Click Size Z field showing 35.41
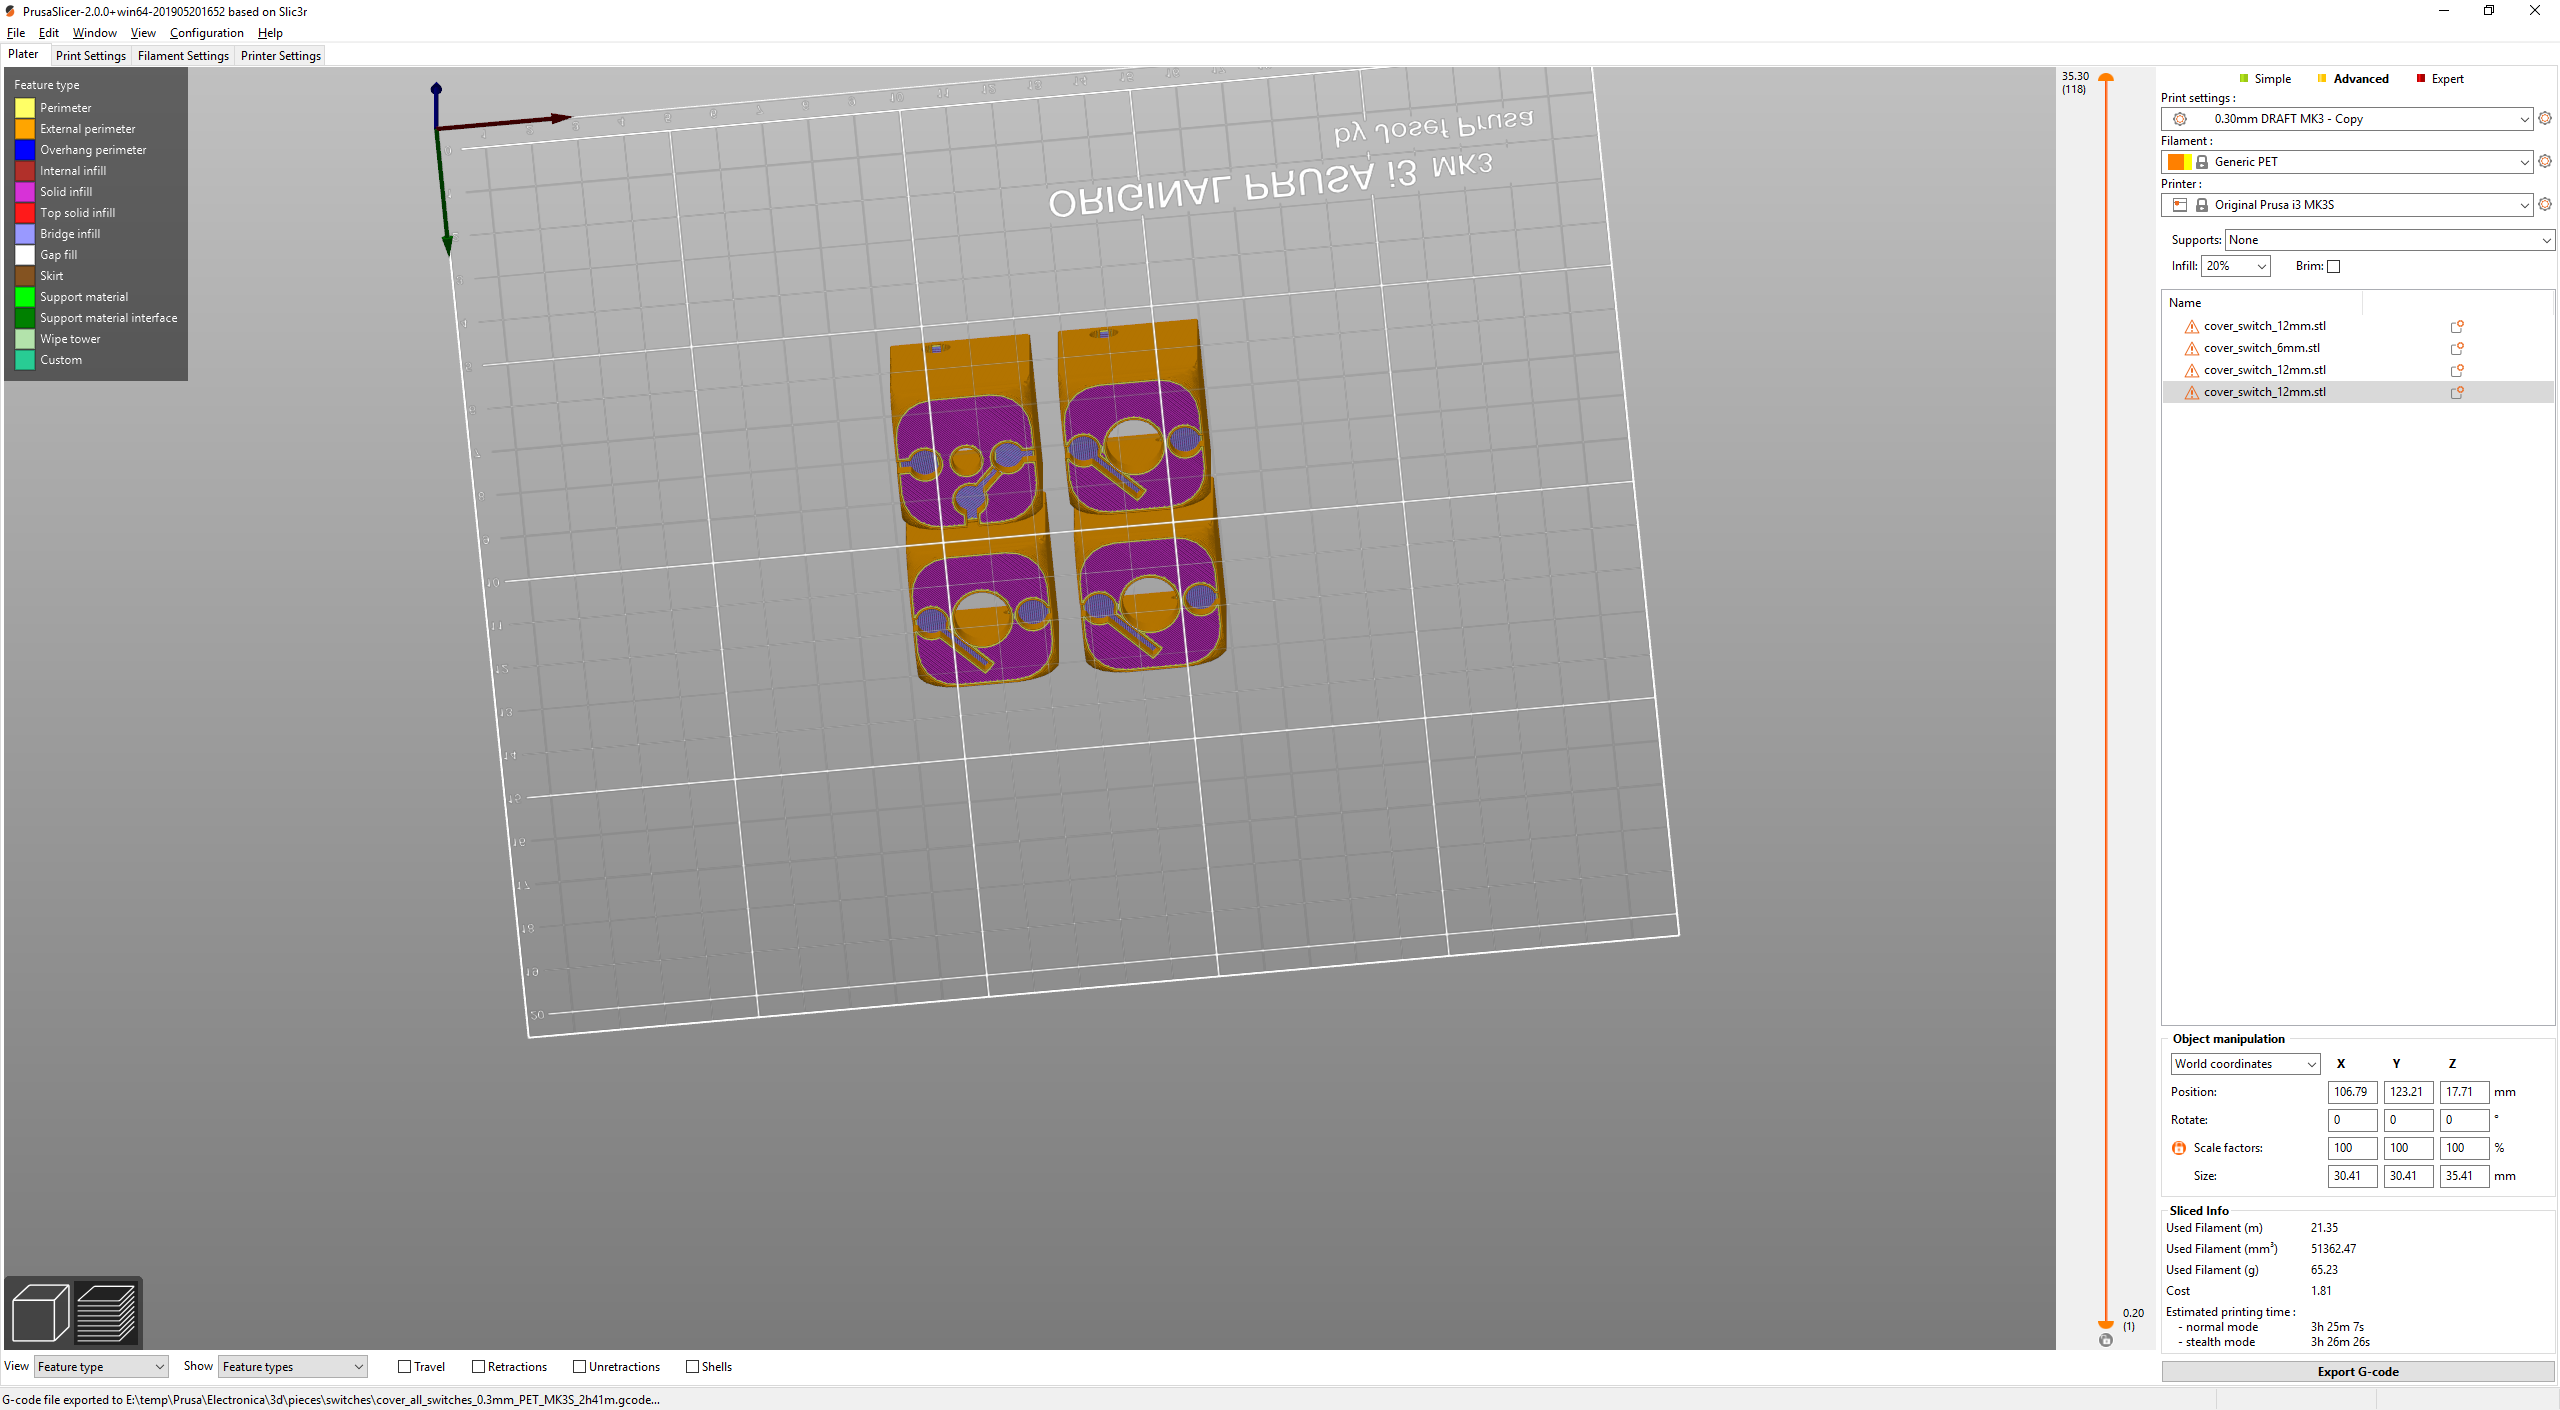Viewport: 2560px width, 1410px height. click(2464, 1176)
